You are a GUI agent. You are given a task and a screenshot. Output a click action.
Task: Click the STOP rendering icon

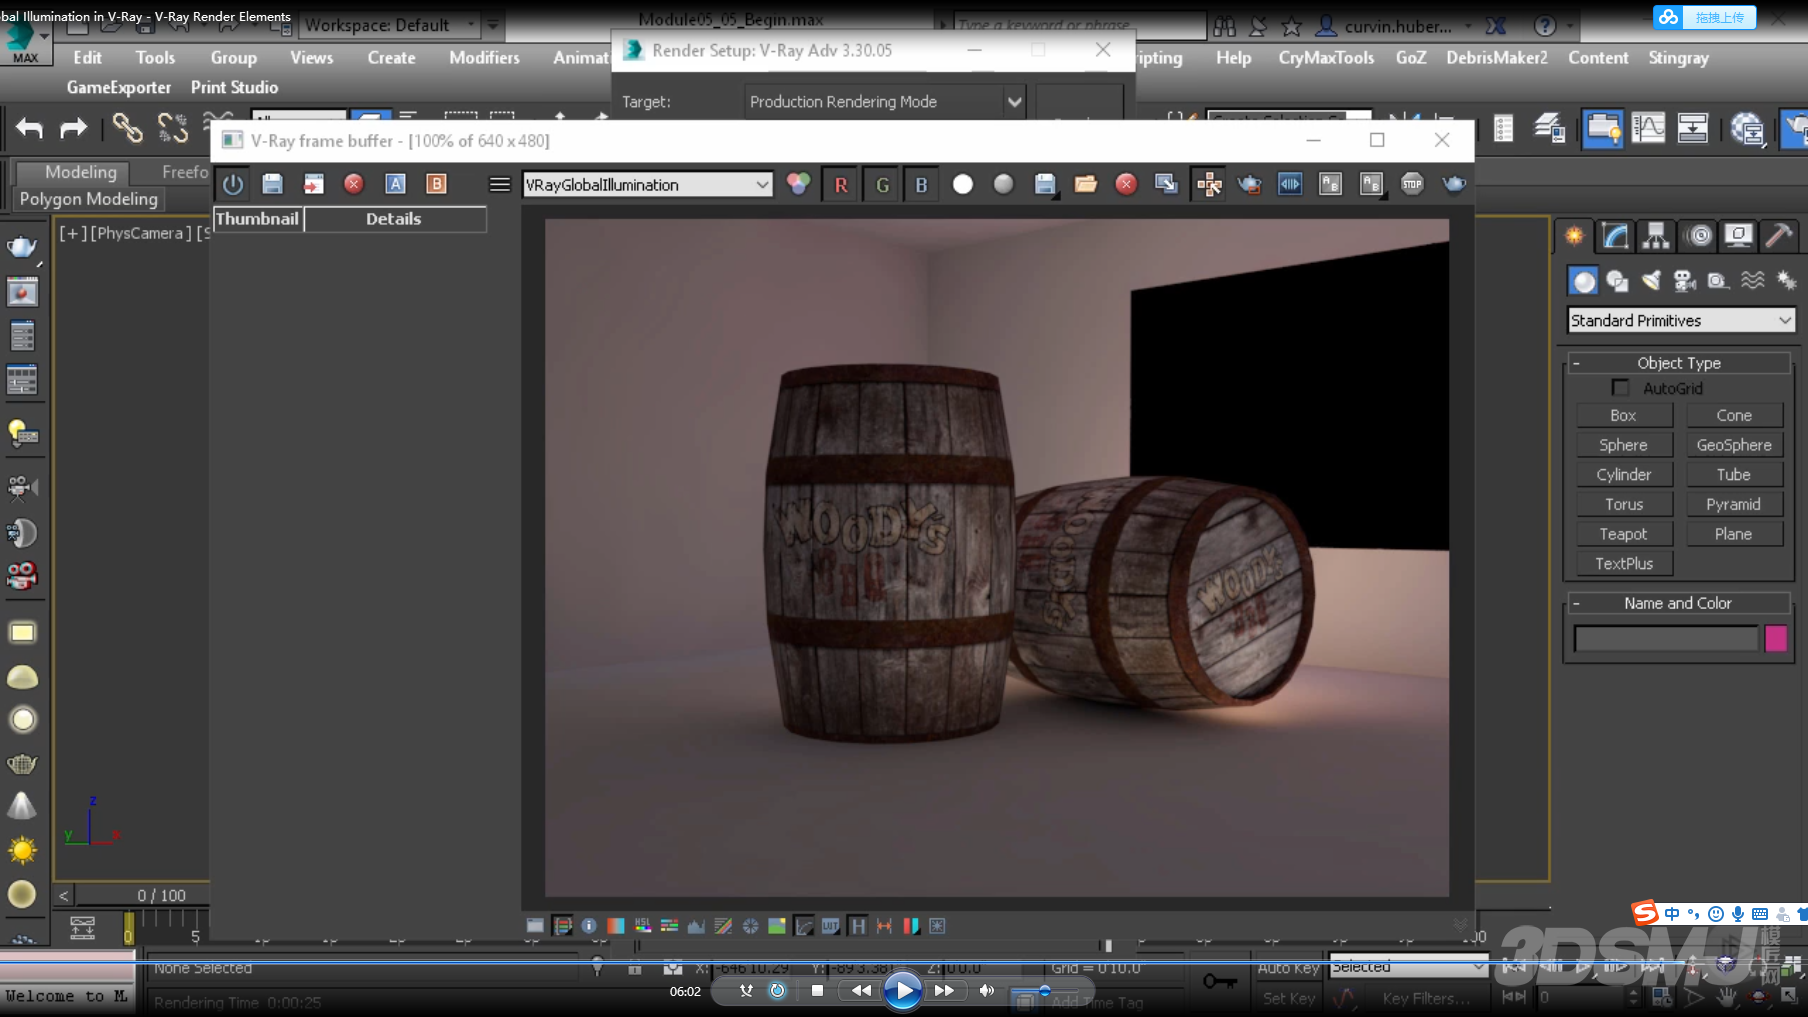(1412, 184)
